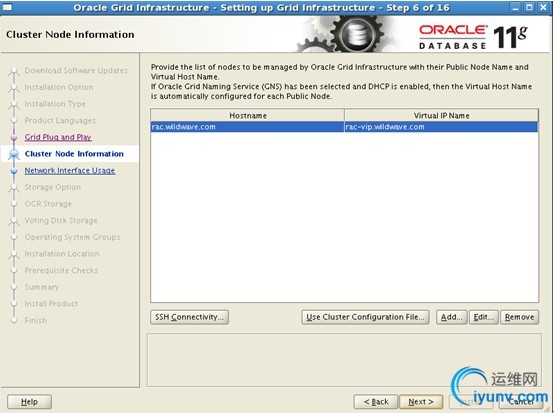Screen dimensions: 554x413
Task: Close the installer window
Action: 543,7
